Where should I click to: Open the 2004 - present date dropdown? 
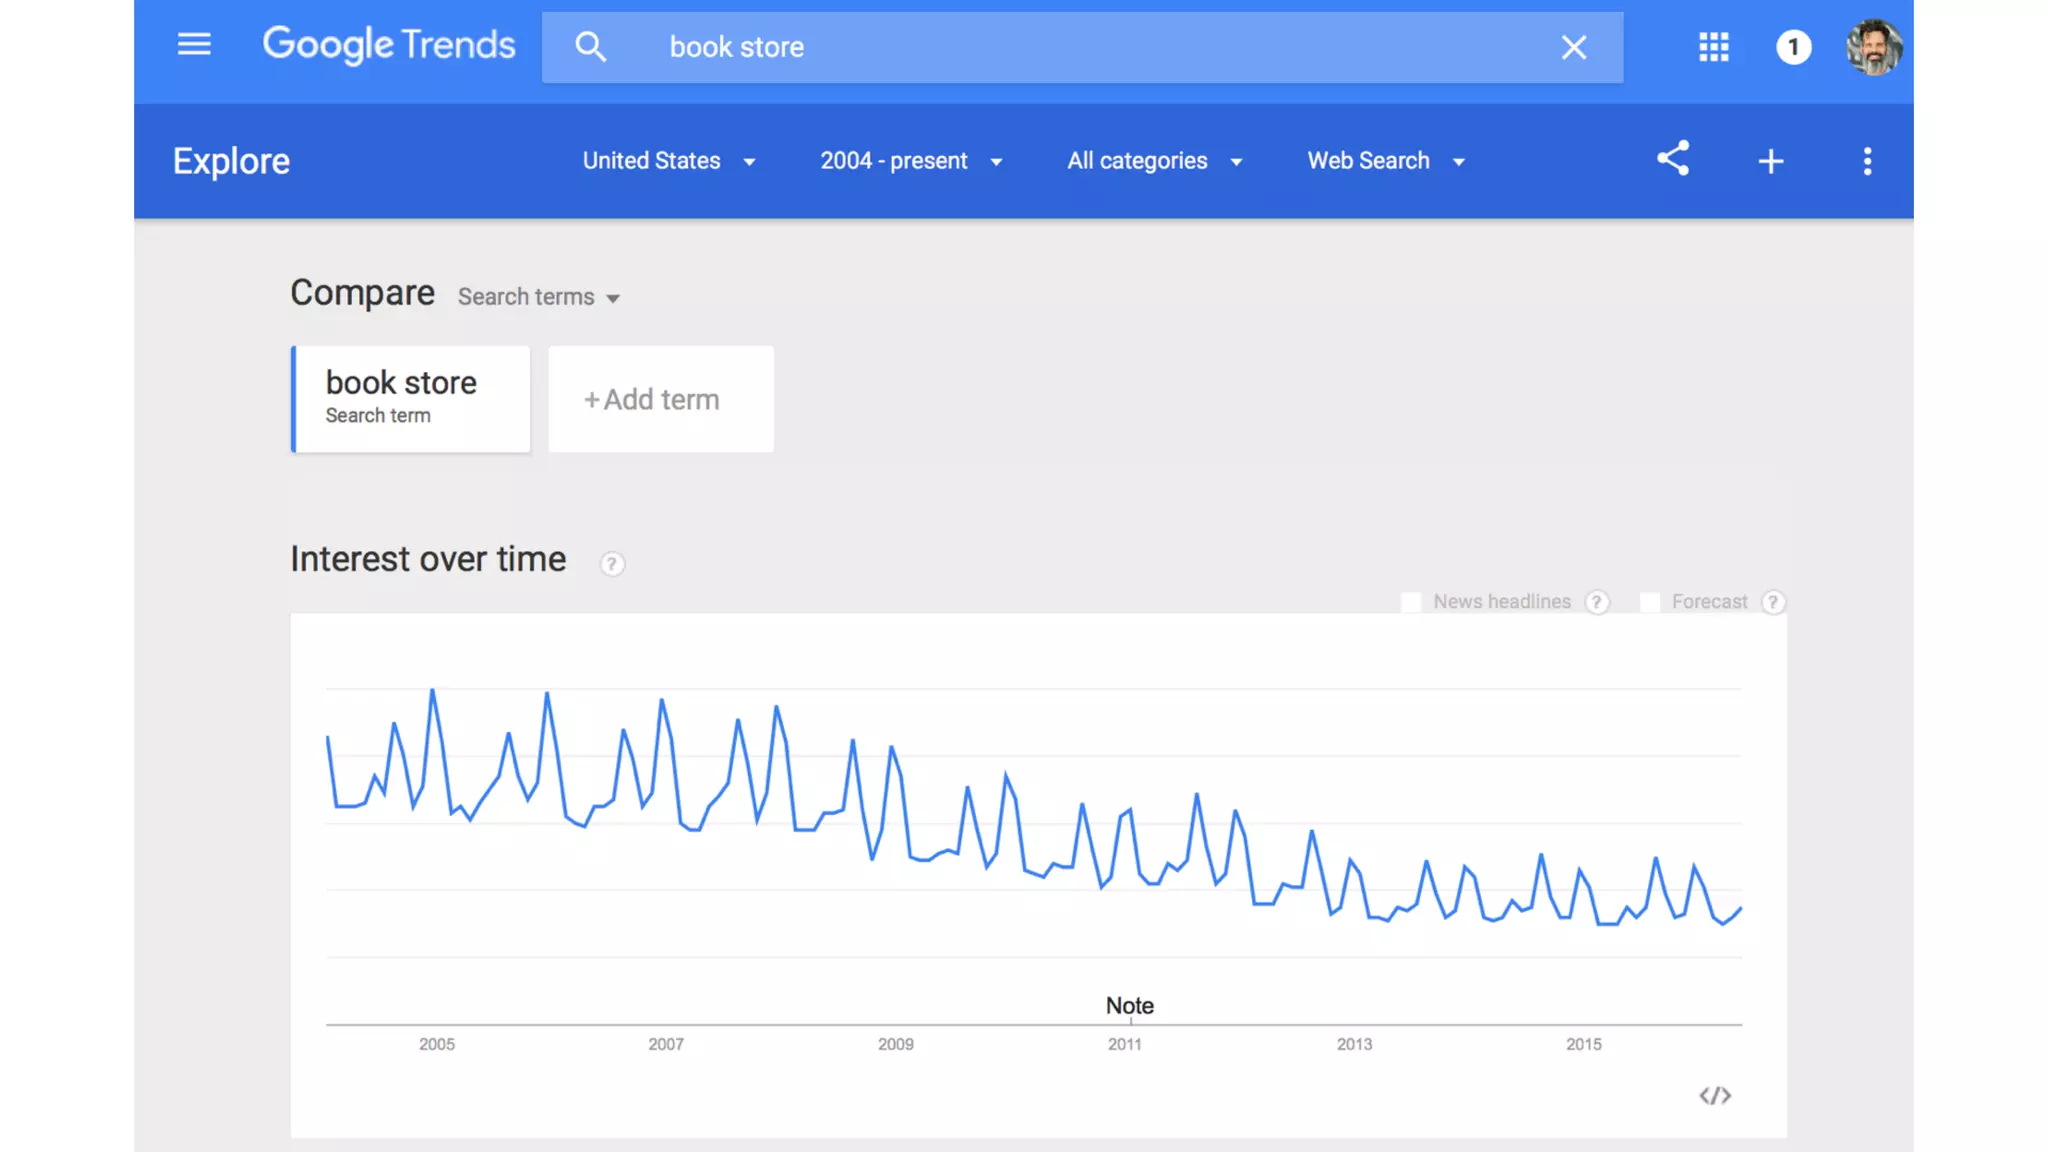tap(910, 161)
